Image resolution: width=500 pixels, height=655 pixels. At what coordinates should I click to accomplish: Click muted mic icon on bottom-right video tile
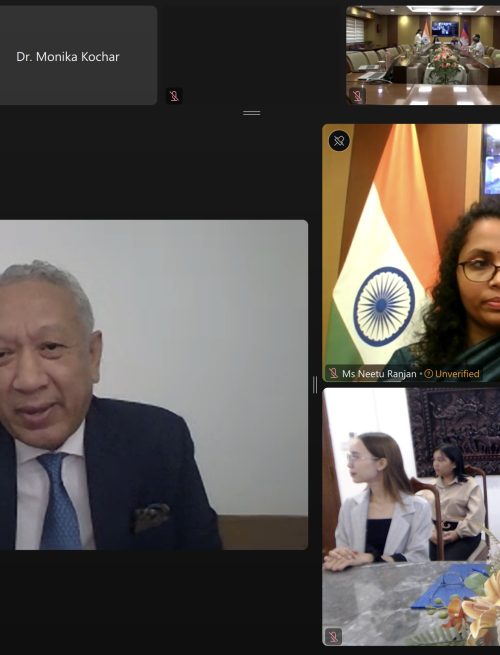[333, 637]
